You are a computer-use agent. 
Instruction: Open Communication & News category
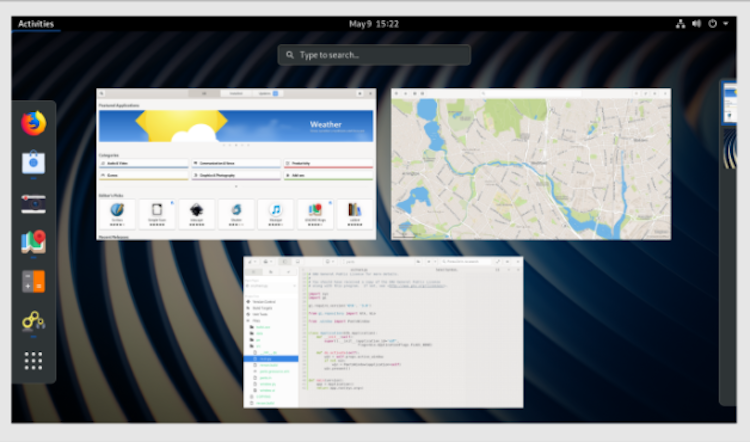coord(236,164)
